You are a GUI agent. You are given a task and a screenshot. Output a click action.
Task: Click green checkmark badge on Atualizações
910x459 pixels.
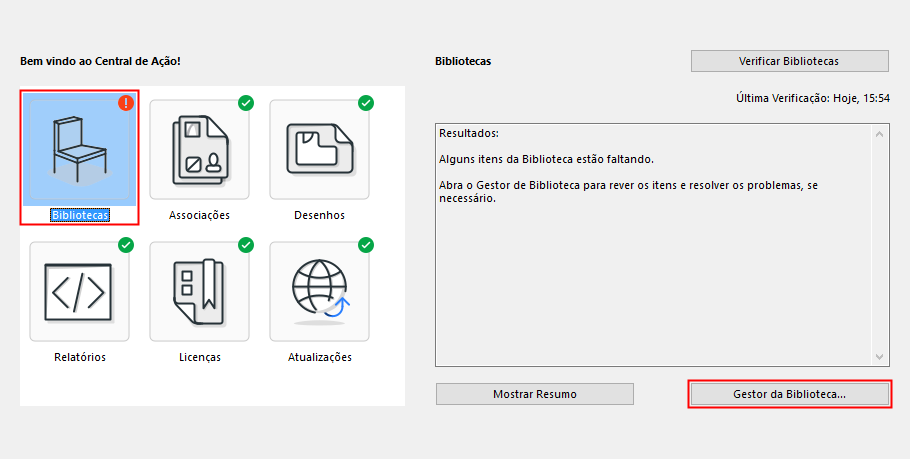366,245
